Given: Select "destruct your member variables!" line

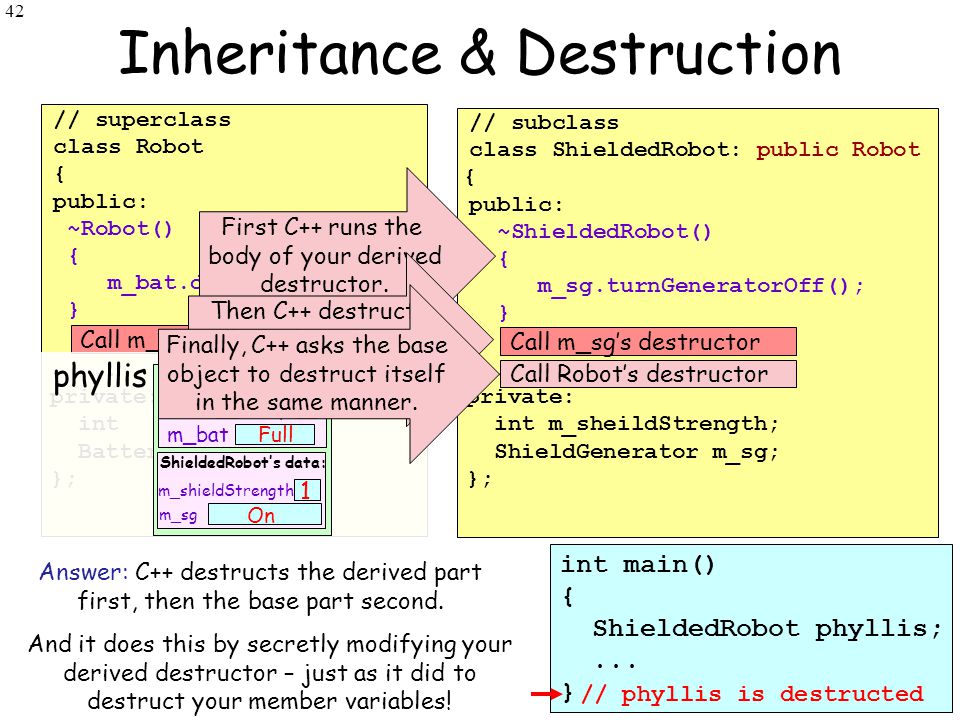Looking at the screenshot, I should (x=269, y=701).
